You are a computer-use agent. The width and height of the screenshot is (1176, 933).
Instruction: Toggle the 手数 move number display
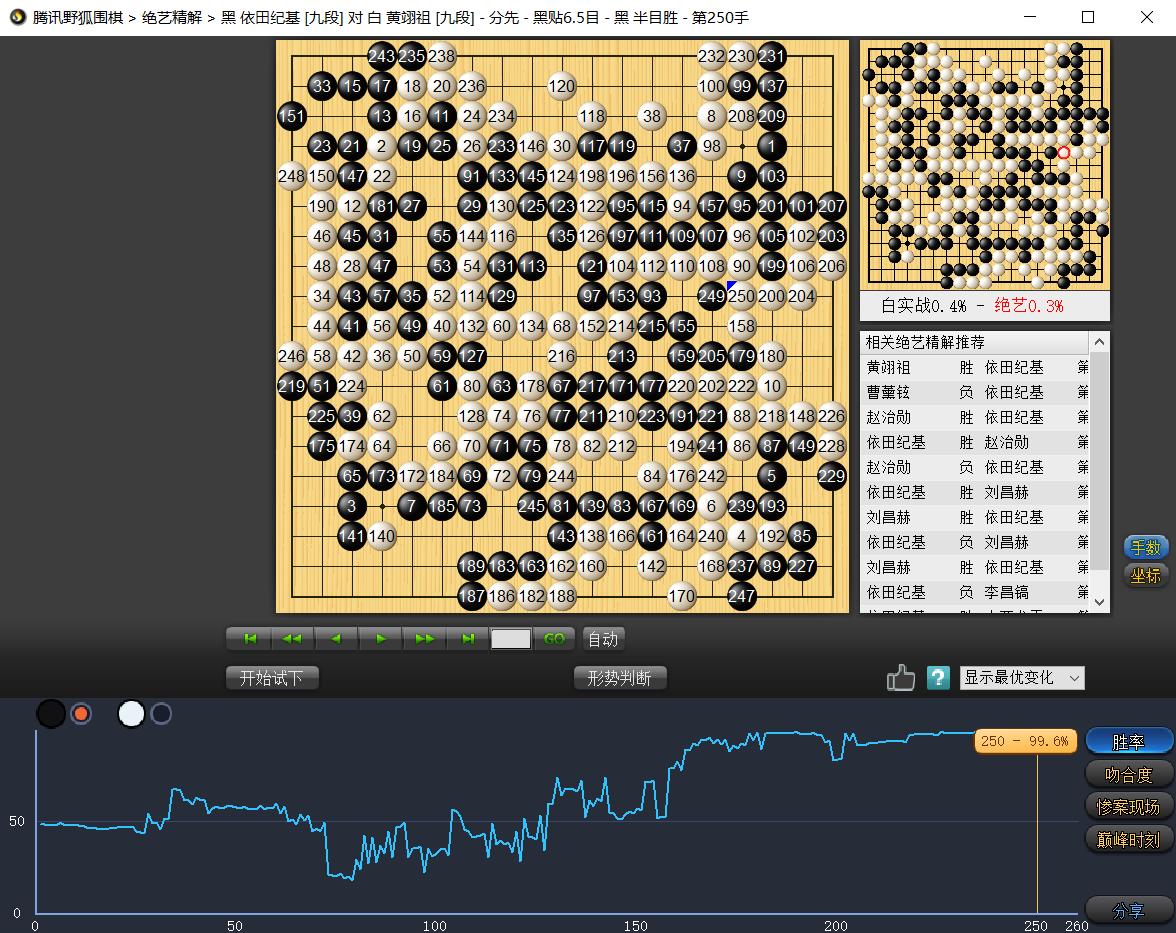point(1145,547)
